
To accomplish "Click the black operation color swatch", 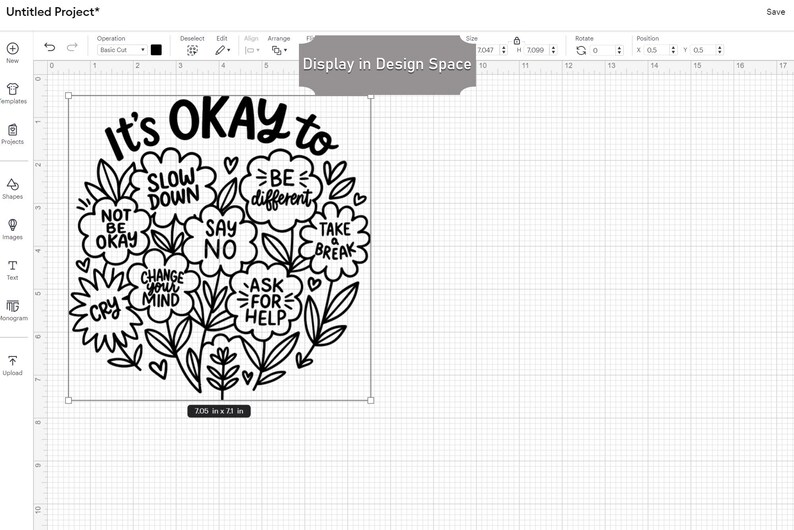I will [156, 50].
